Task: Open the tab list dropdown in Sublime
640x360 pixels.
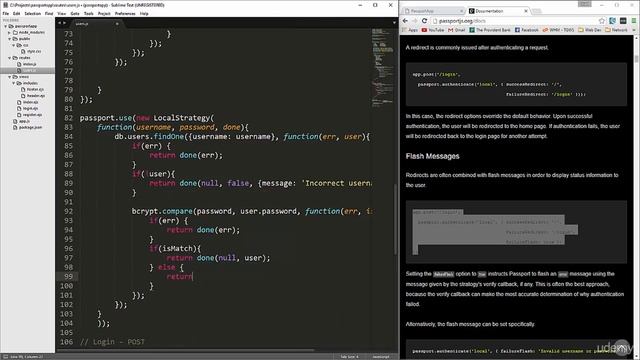Action: tap(394, 23)
